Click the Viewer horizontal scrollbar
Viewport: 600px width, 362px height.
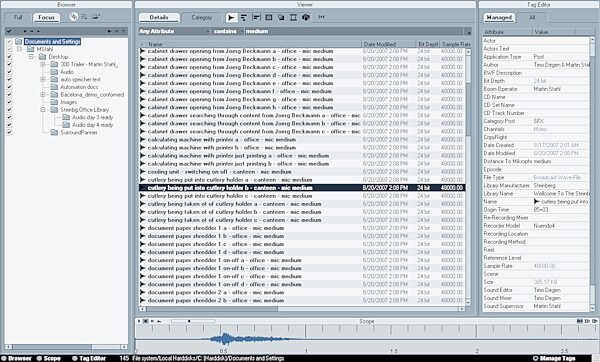[302, 308]
